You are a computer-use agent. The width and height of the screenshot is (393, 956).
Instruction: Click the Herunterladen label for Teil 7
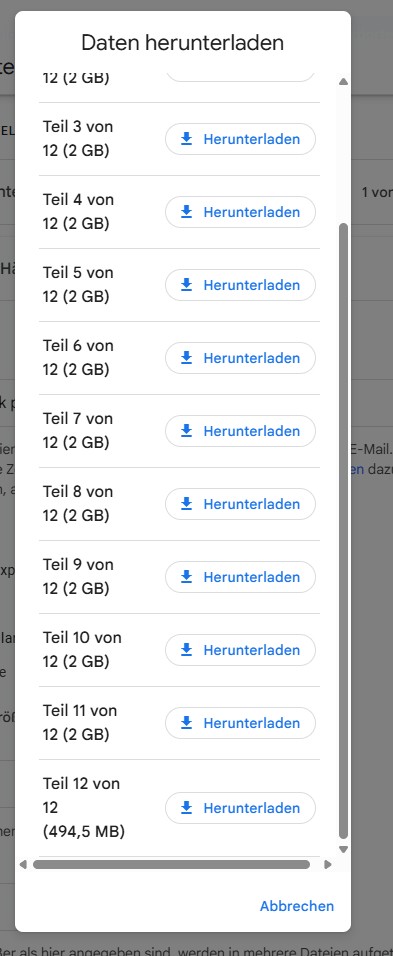pyautogui.click(x=252, y=431)
